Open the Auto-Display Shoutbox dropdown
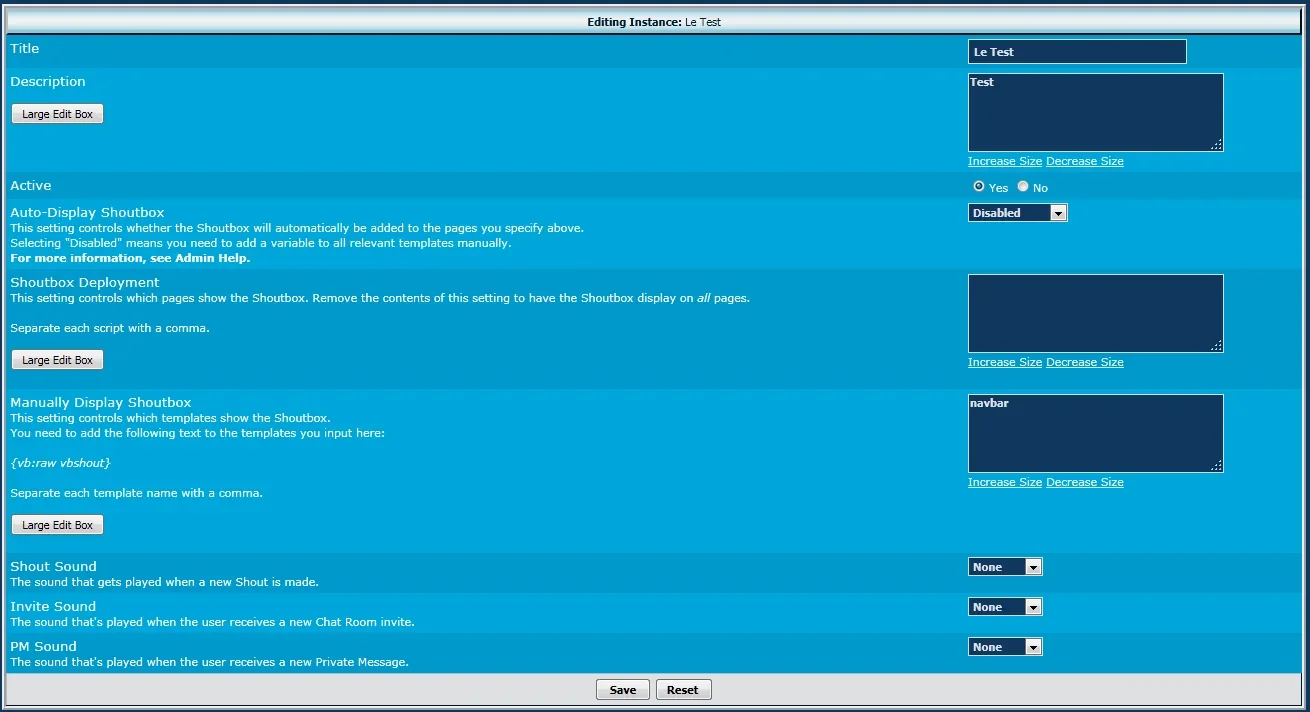The height and width of the screenshot is (712, 1310). [1017, 213]
